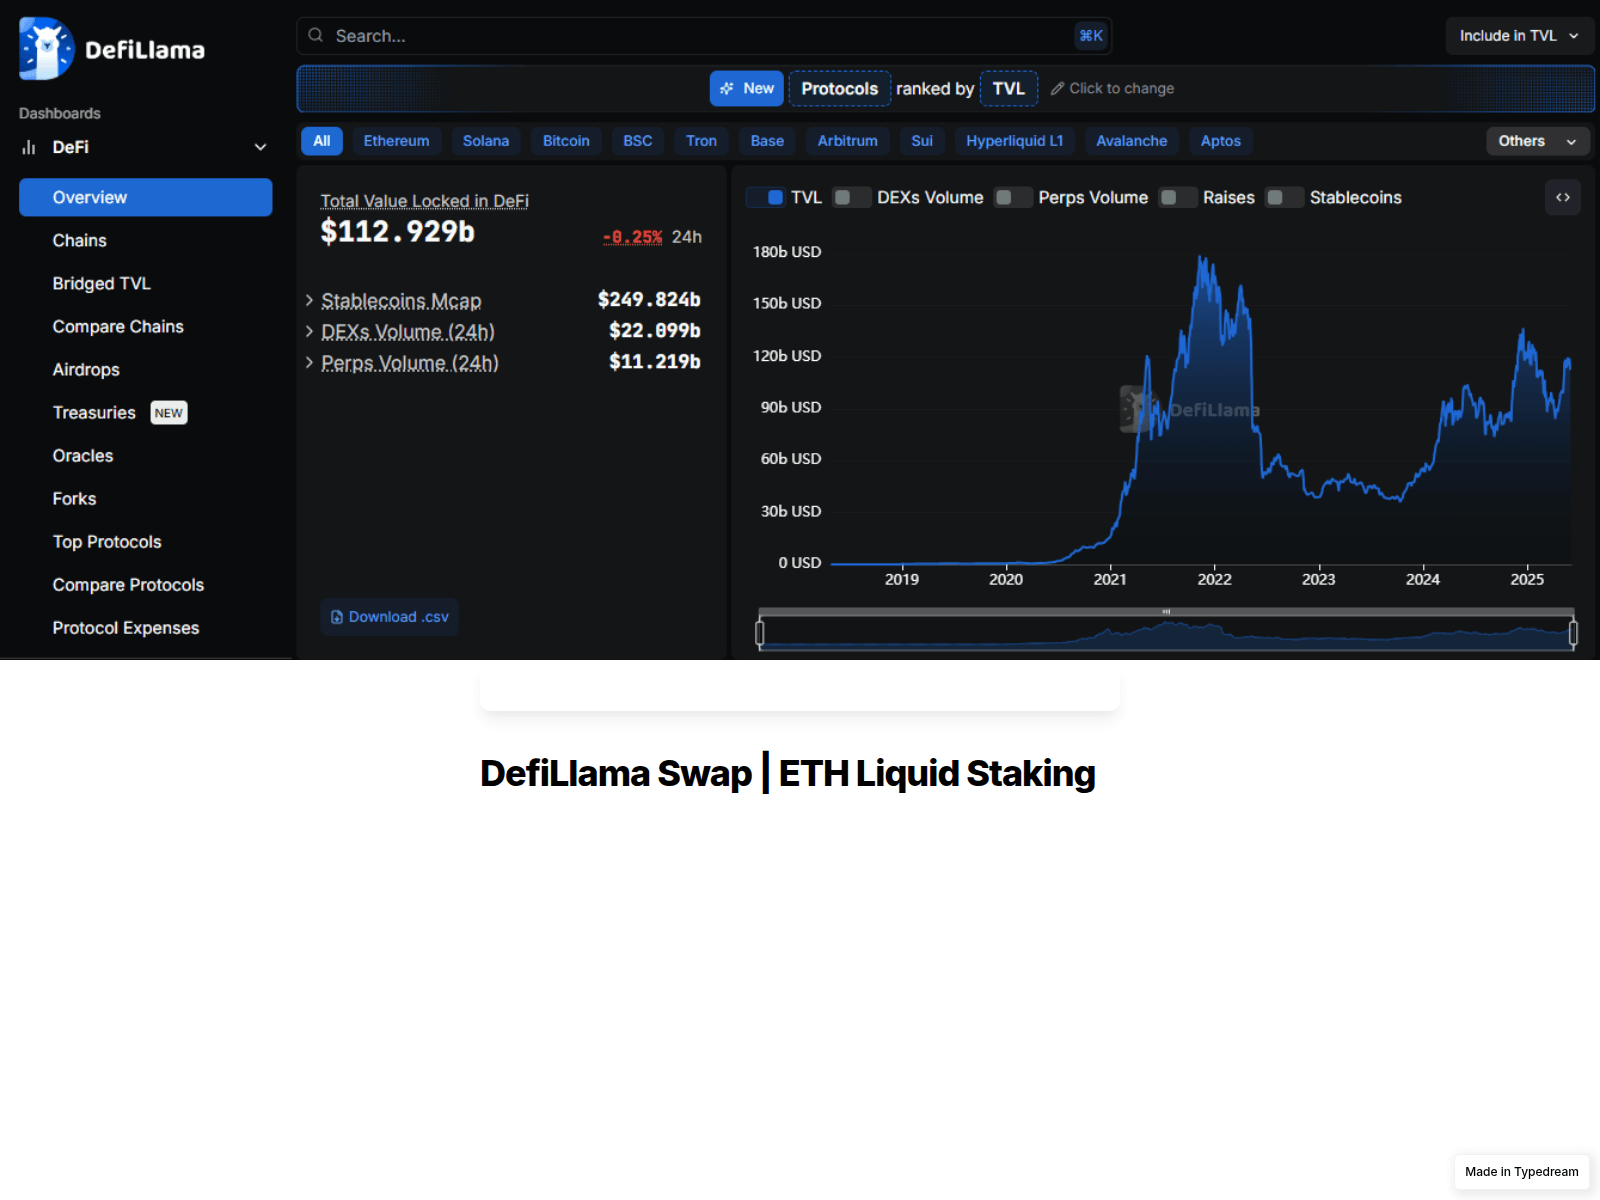Collapse the DeFi dashboards section chevron
This screenshot has height=1200, width=1600.
tap(260, 147)
